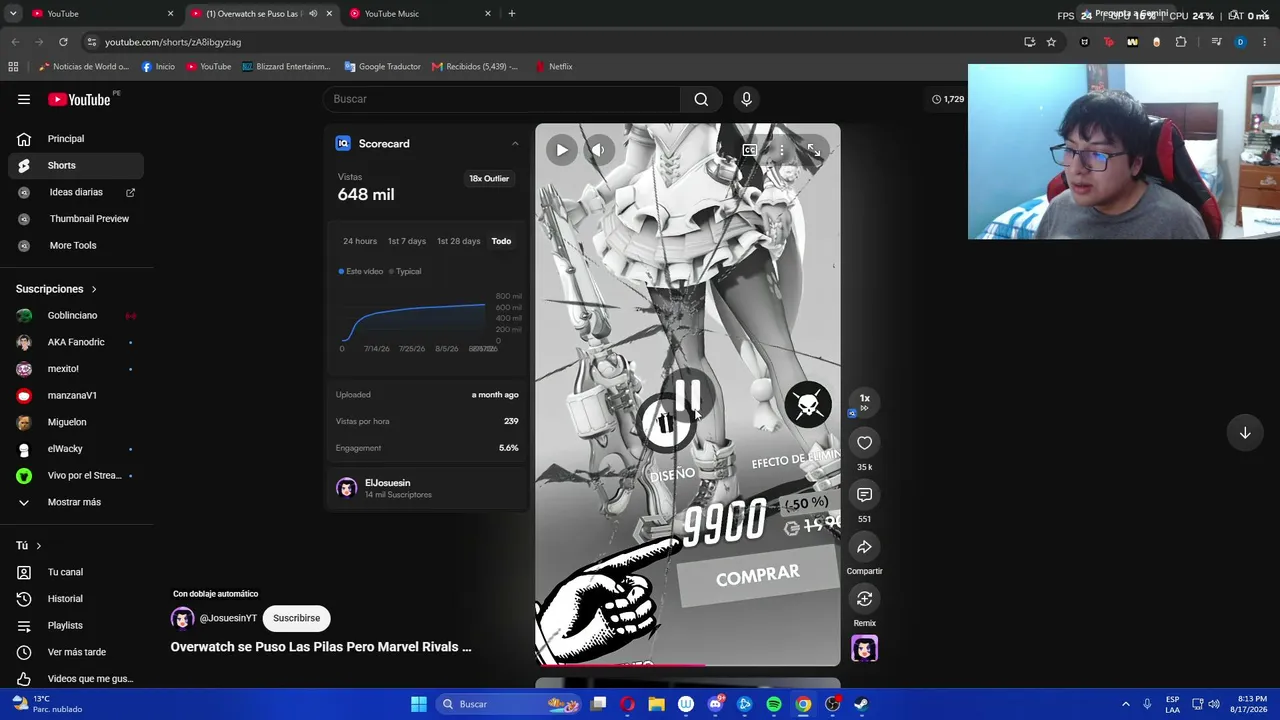Open the Goblinciano subscription
The image size is (1280, 720).
tap(77, 316)
